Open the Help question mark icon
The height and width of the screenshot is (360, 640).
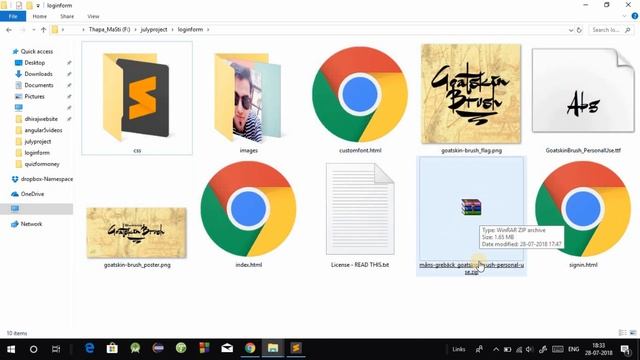[x=635, y=16]
